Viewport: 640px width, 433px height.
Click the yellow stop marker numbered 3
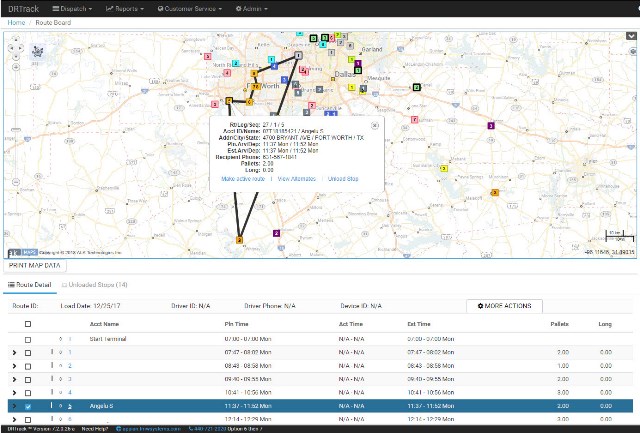click(x=494, y=191)
